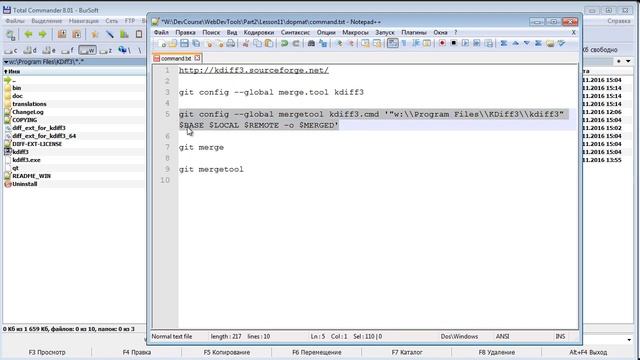The image size is (640, 360).
Task: Toggle synchronized horizontal scrolling
Action: pyautogui.click(x=377, y=43)
